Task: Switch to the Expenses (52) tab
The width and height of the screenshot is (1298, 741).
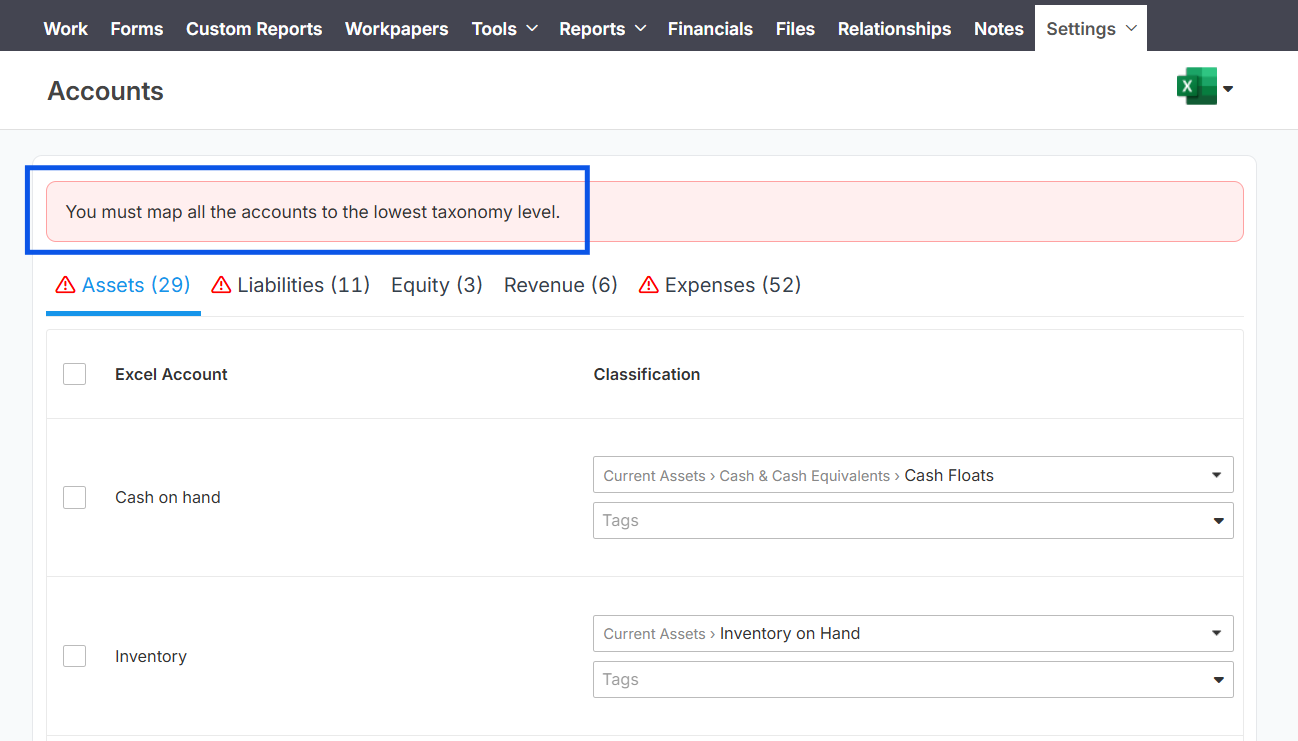Action: (720, 286)
